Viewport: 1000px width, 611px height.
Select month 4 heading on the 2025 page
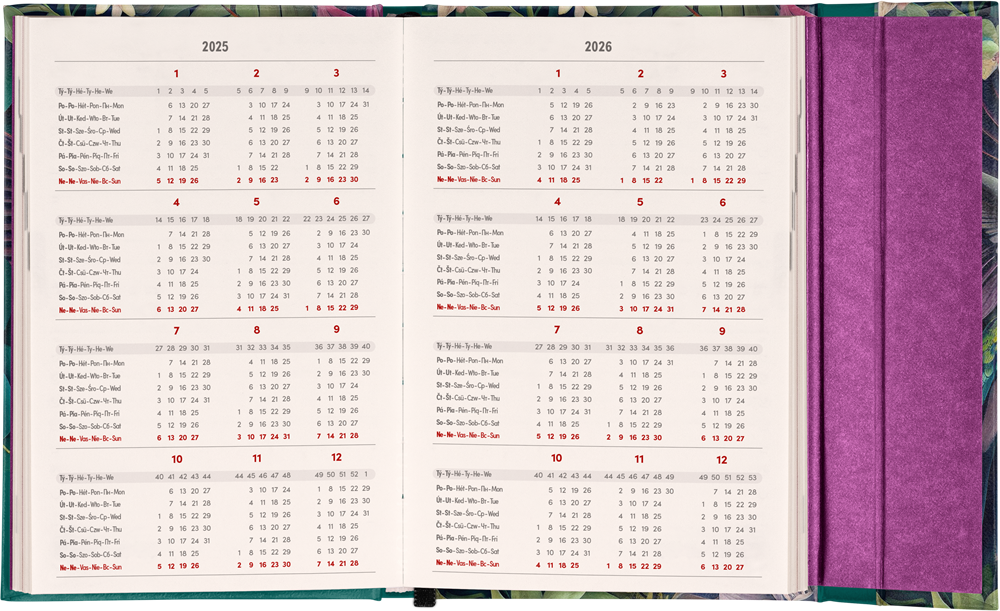coord(176,202)
